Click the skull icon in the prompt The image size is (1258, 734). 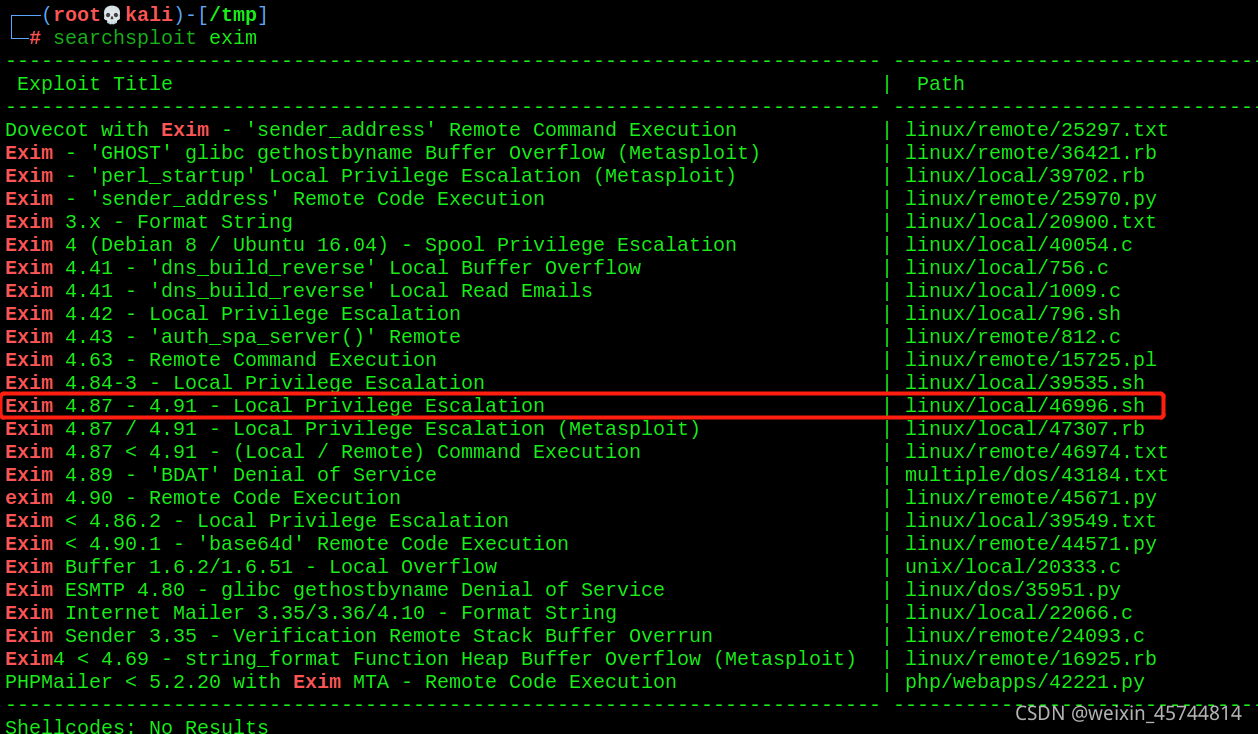click(112, 15)
